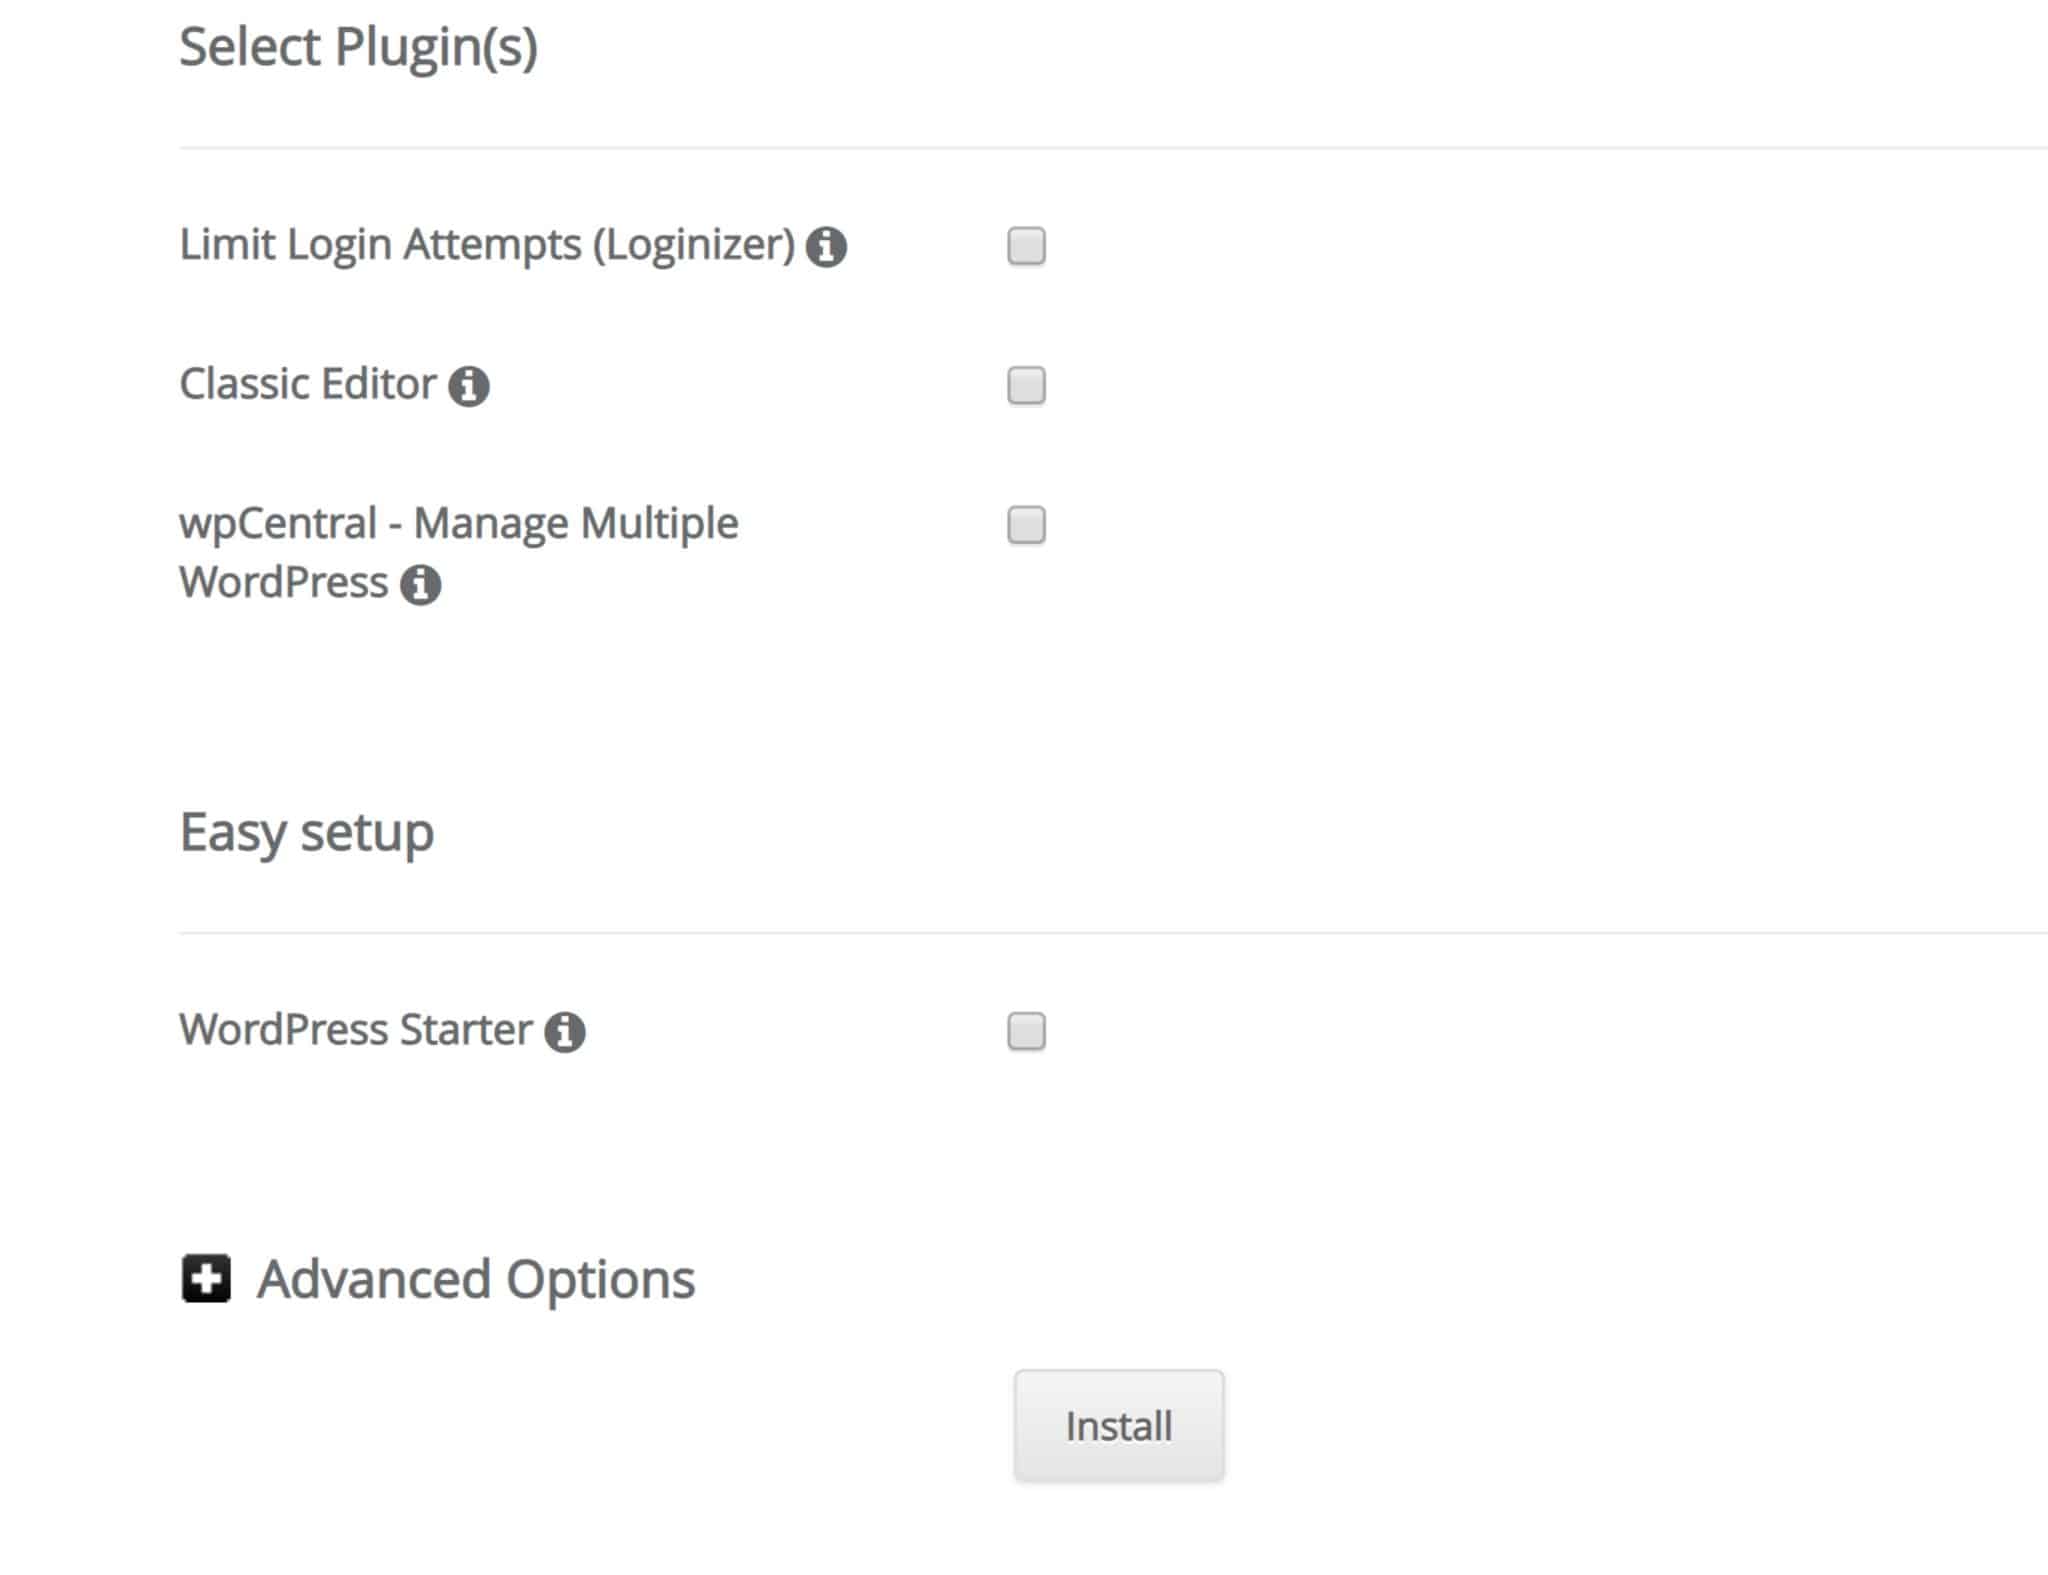Viewport: 2048px width, 1575px height.
Task: Click the divider line below Easy setup
Action: point(1100,933)
